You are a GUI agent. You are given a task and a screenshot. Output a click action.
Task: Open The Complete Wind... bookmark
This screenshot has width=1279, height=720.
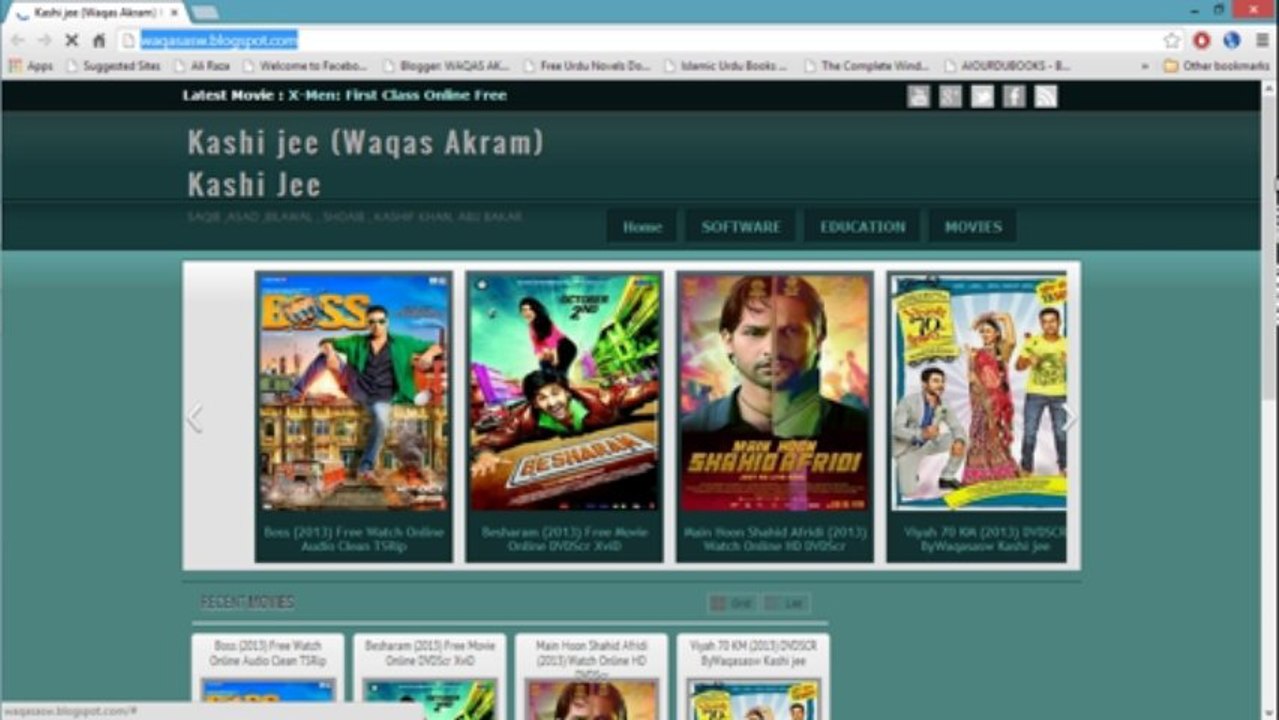[866, 66]
